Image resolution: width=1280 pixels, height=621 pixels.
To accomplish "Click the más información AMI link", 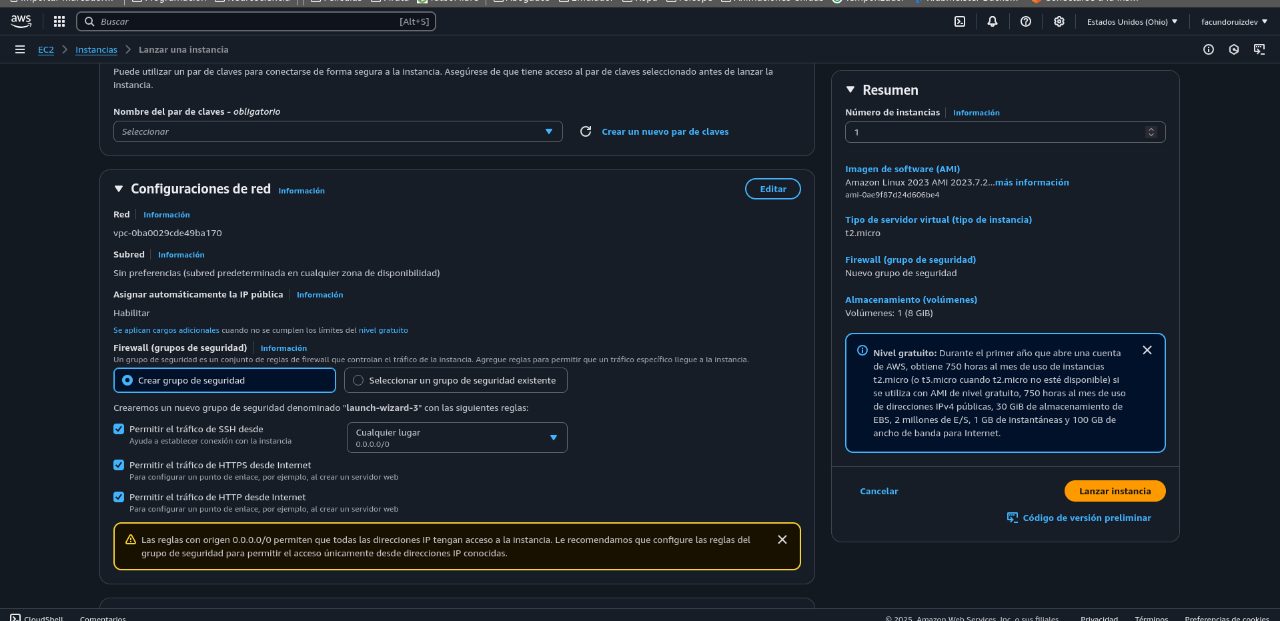I will pyautogui.click(x=1032, y=182).
